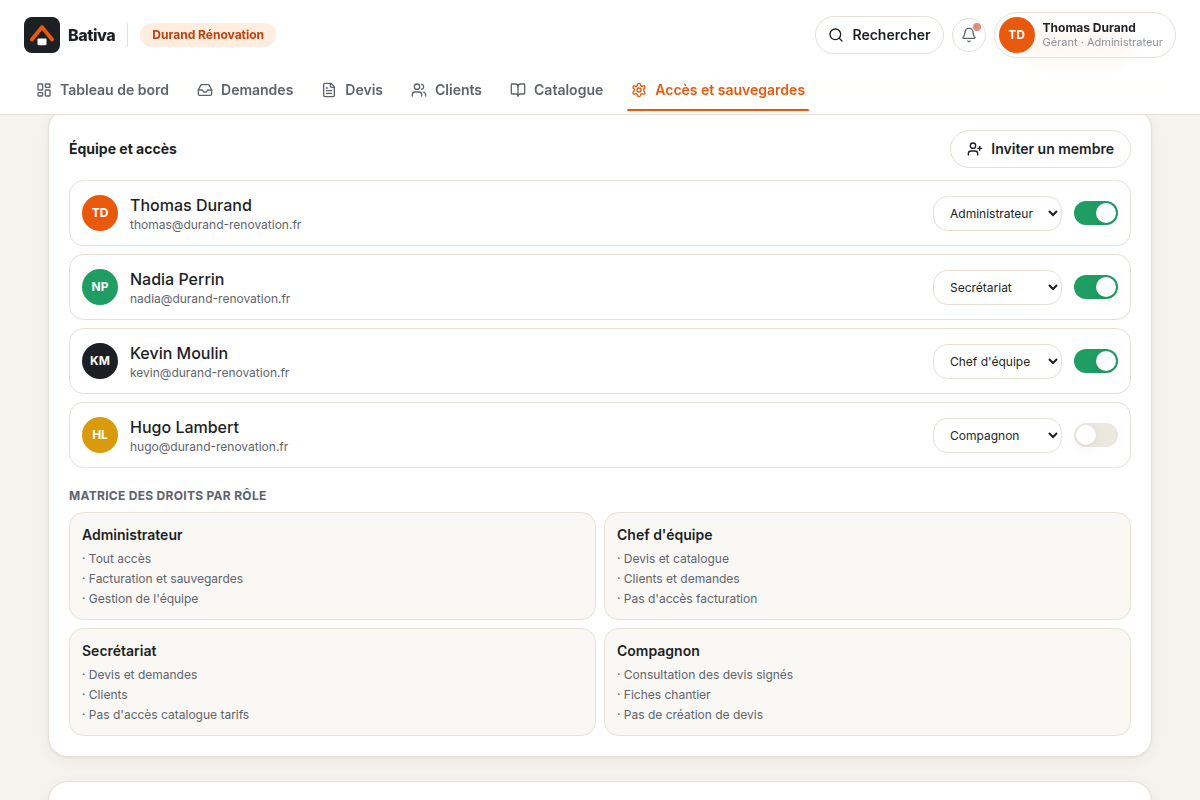Image resolution: width=1200 pixels, height=800 pixels.
Task: Click the Bativa house logo icon
Action: [42, 35]
